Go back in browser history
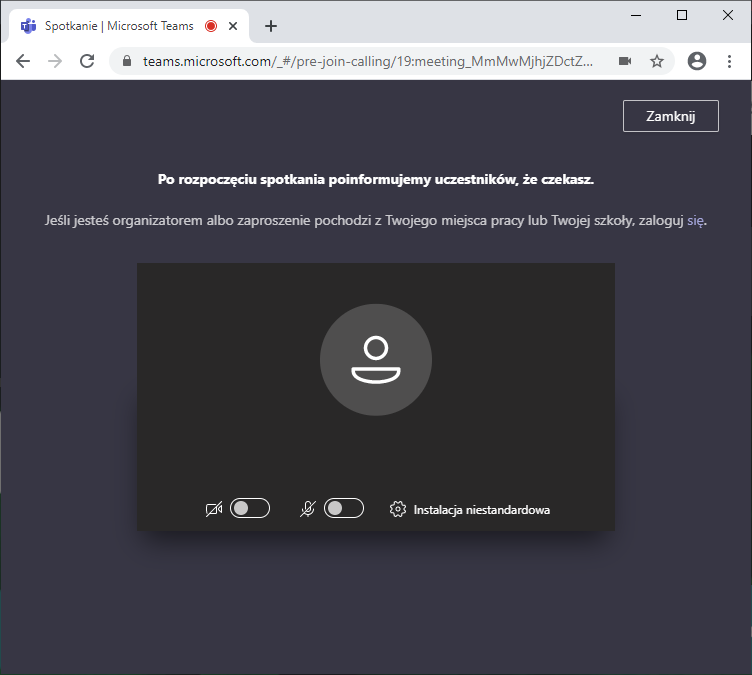752x675 pixels. (x=23, y=61)
